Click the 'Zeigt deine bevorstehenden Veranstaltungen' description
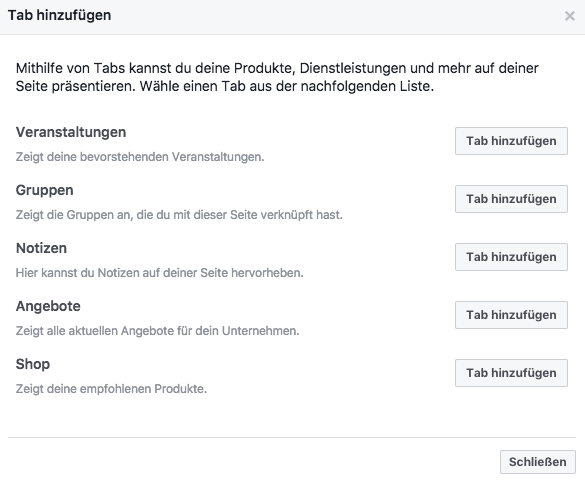The width and height of the screenshot is (585, 481). pos(140,157)
